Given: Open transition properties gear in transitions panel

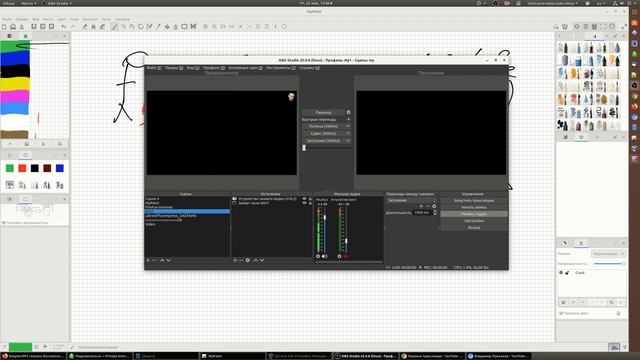Looking at the screenshot, I should coord(434,207).
